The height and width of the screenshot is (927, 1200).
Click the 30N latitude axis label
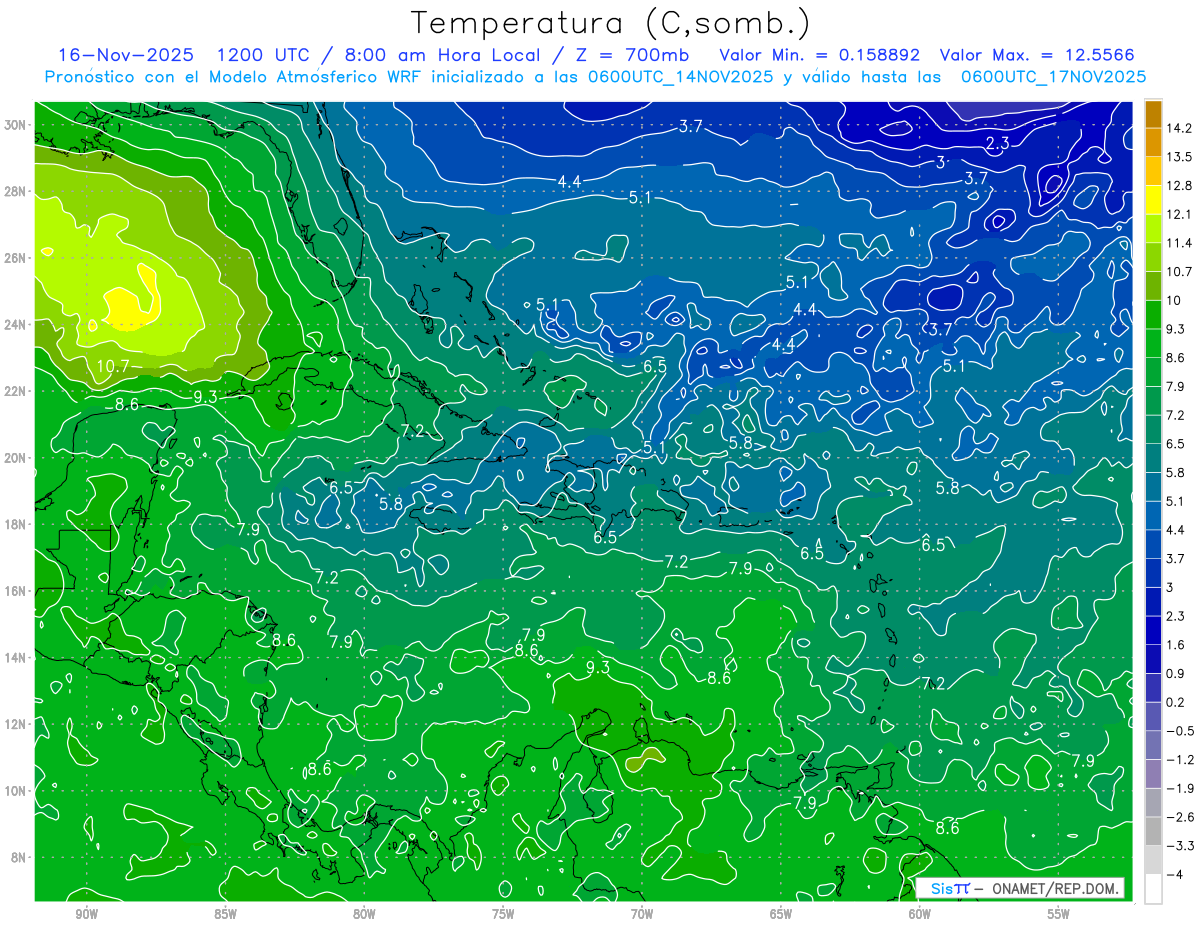coord(15,125)
